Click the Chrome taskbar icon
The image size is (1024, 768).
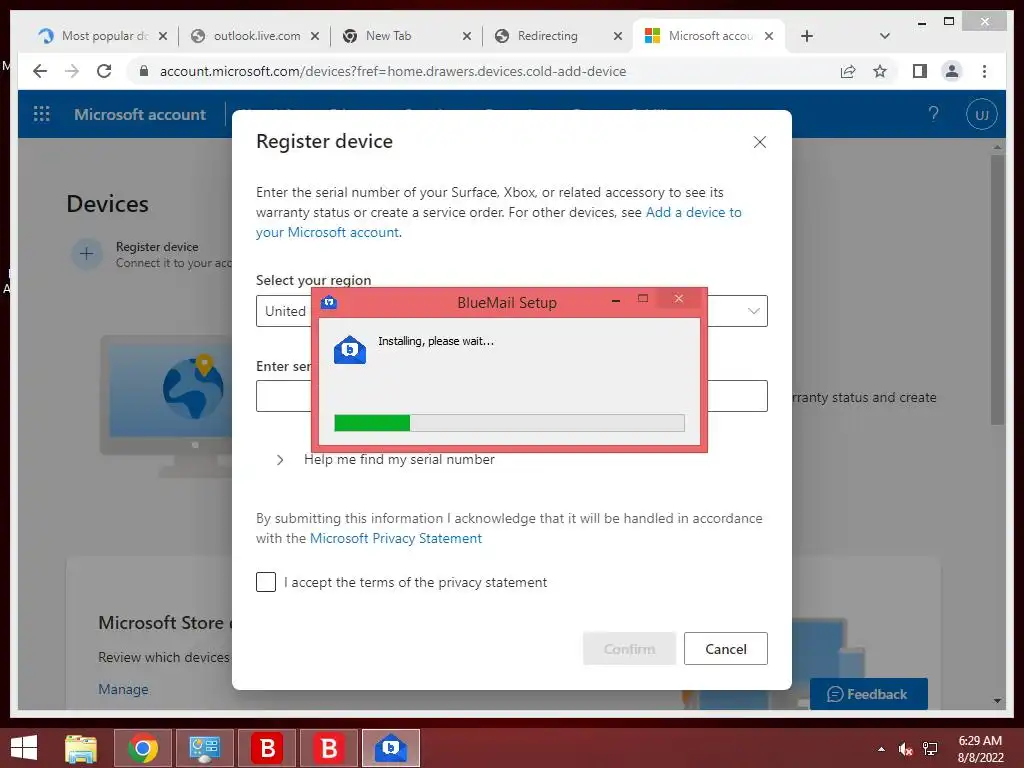pyautogui.click(x=143, y=748)
